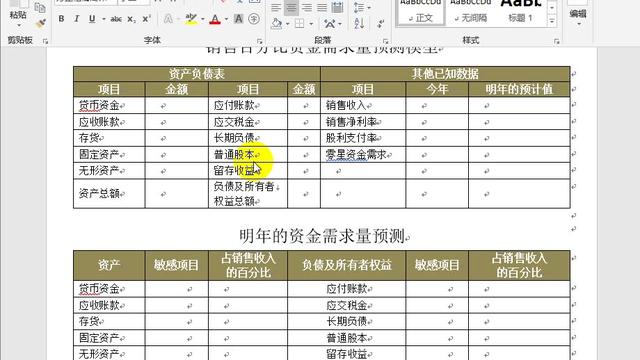Click the Sort A-Z icon
Screen dimensions: 640x360
359,24
